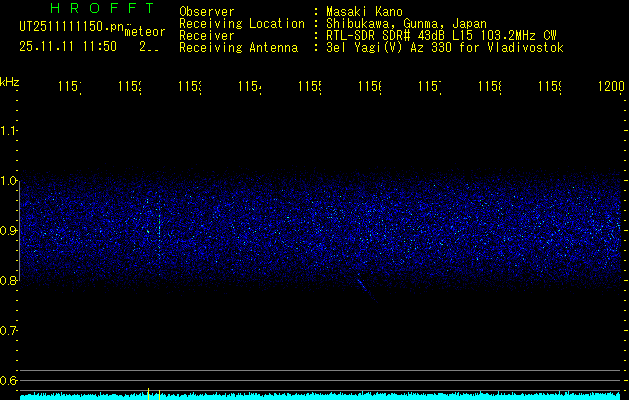The height and width of the screenshot is (400, 629).
Task: Click the first time marker on the time axis
Action: [68, 88]
